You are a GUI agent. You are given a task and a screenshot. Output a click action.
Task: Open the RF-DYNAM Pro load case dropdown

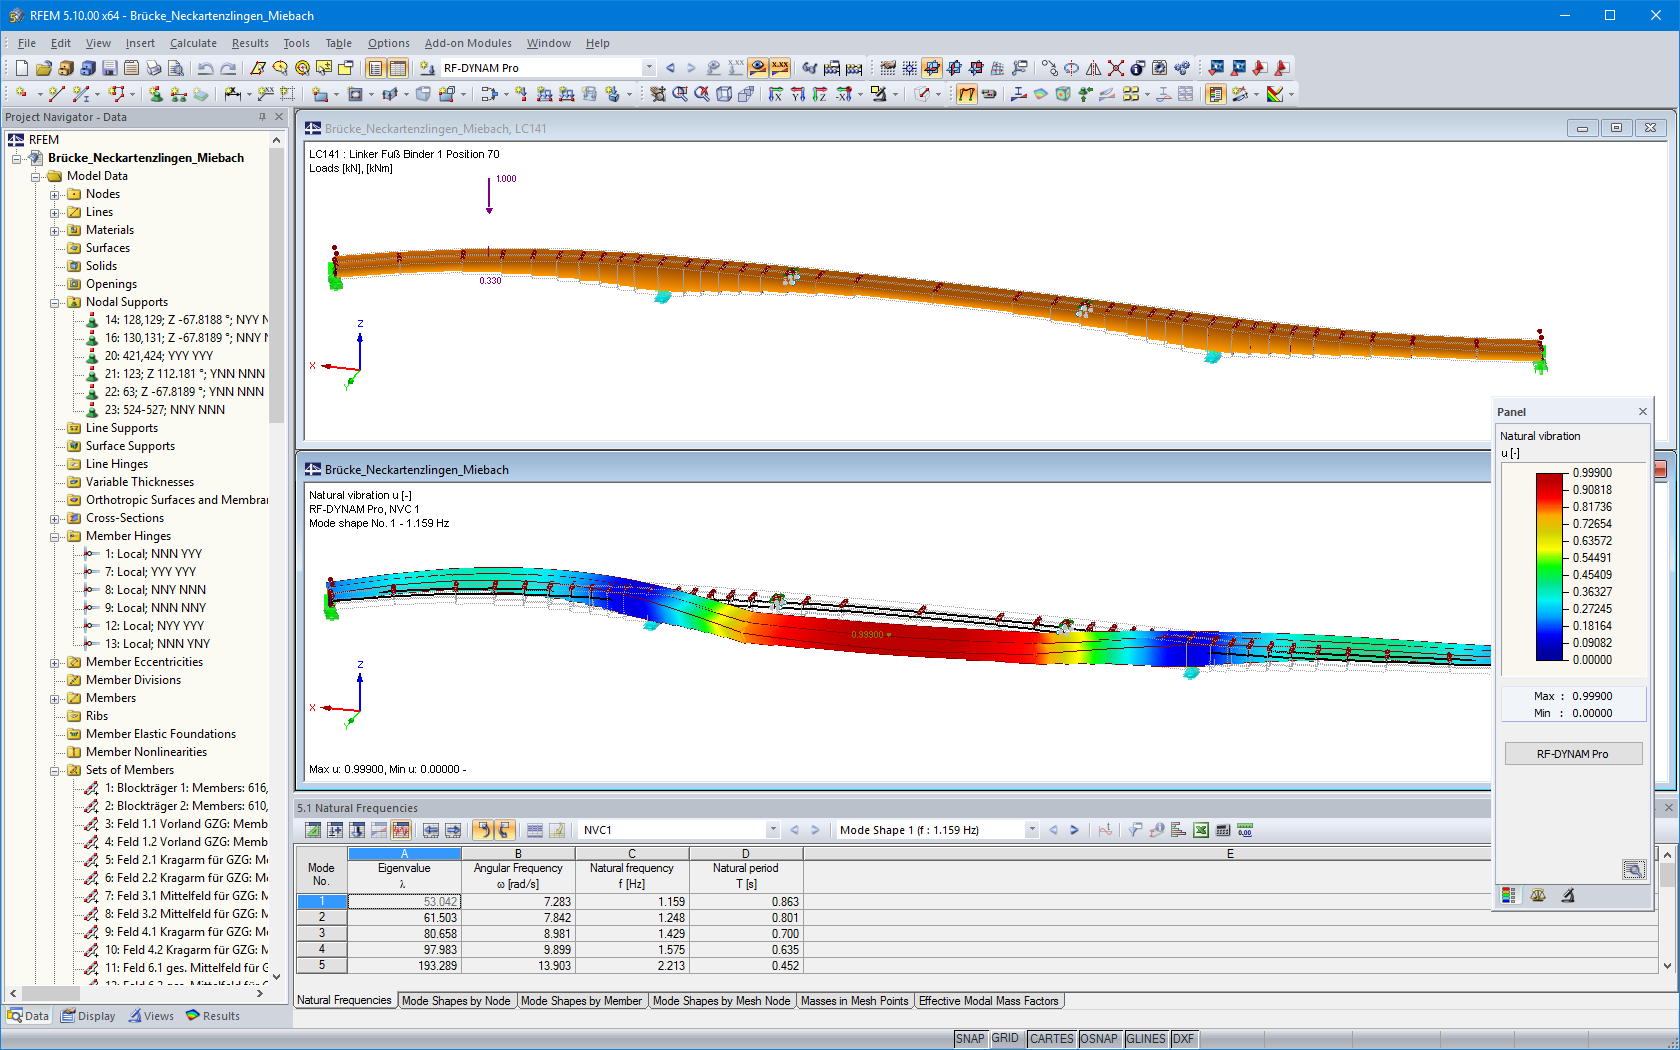649,68
